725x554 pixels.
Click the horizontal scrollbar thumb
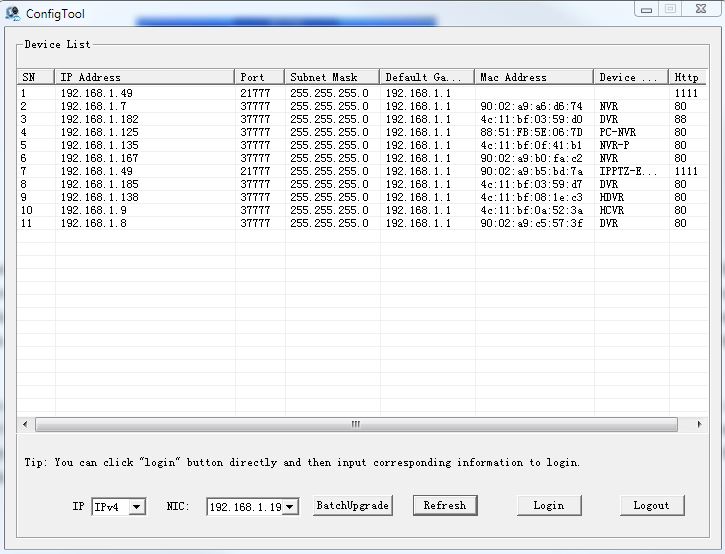[356, 424]
